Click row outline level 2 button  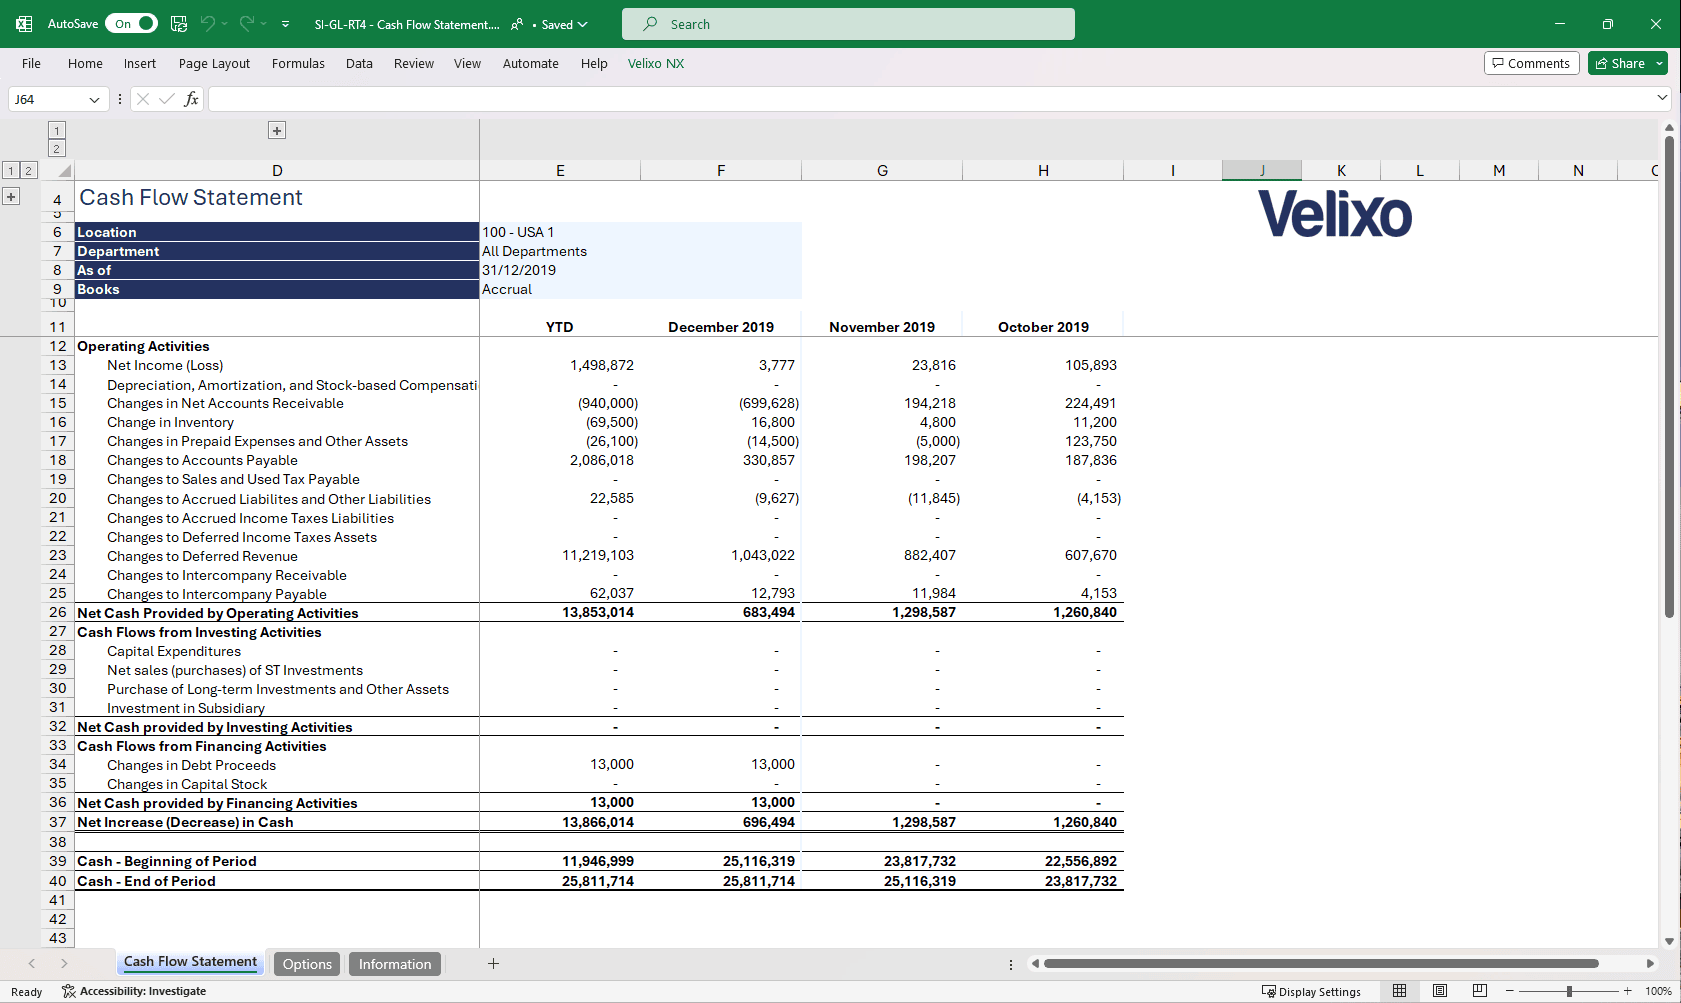pos(29,170)
